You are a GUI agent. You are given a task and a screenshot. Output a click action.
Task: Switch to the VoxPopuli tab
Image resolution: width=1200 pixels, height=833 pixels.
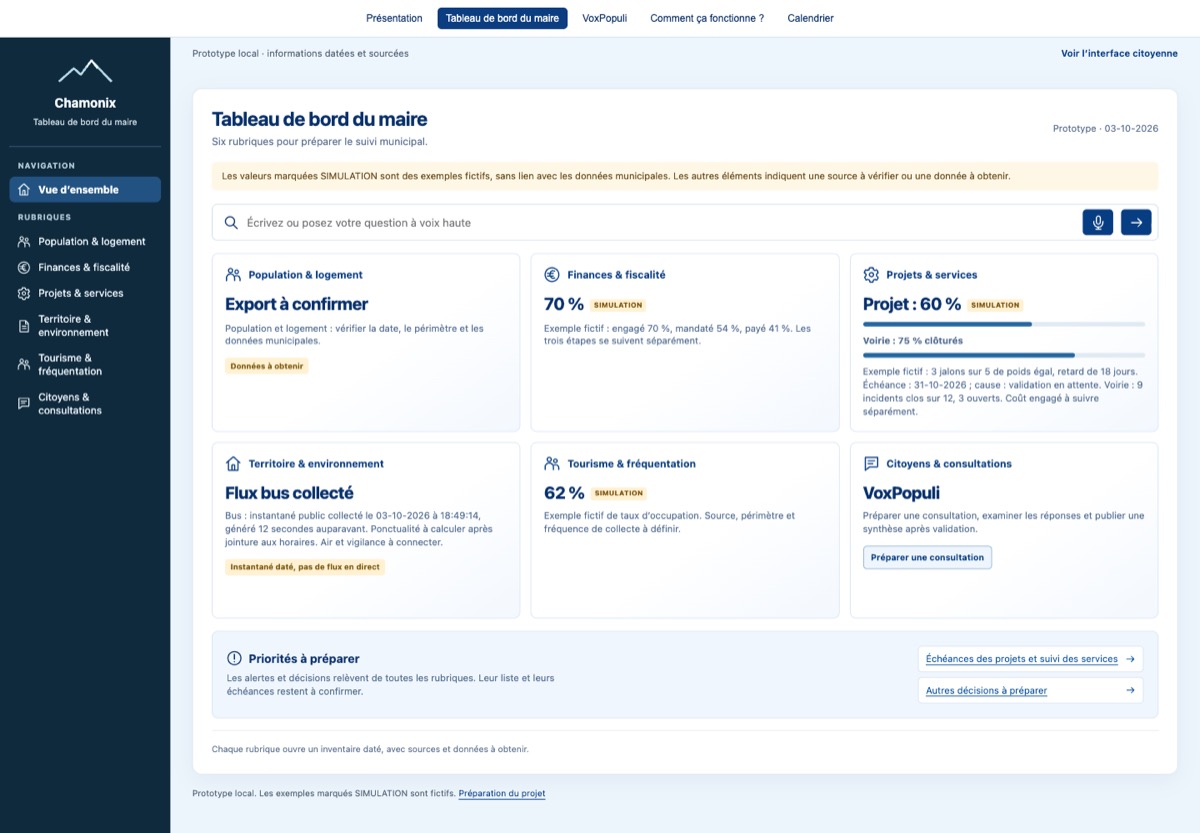604,18
